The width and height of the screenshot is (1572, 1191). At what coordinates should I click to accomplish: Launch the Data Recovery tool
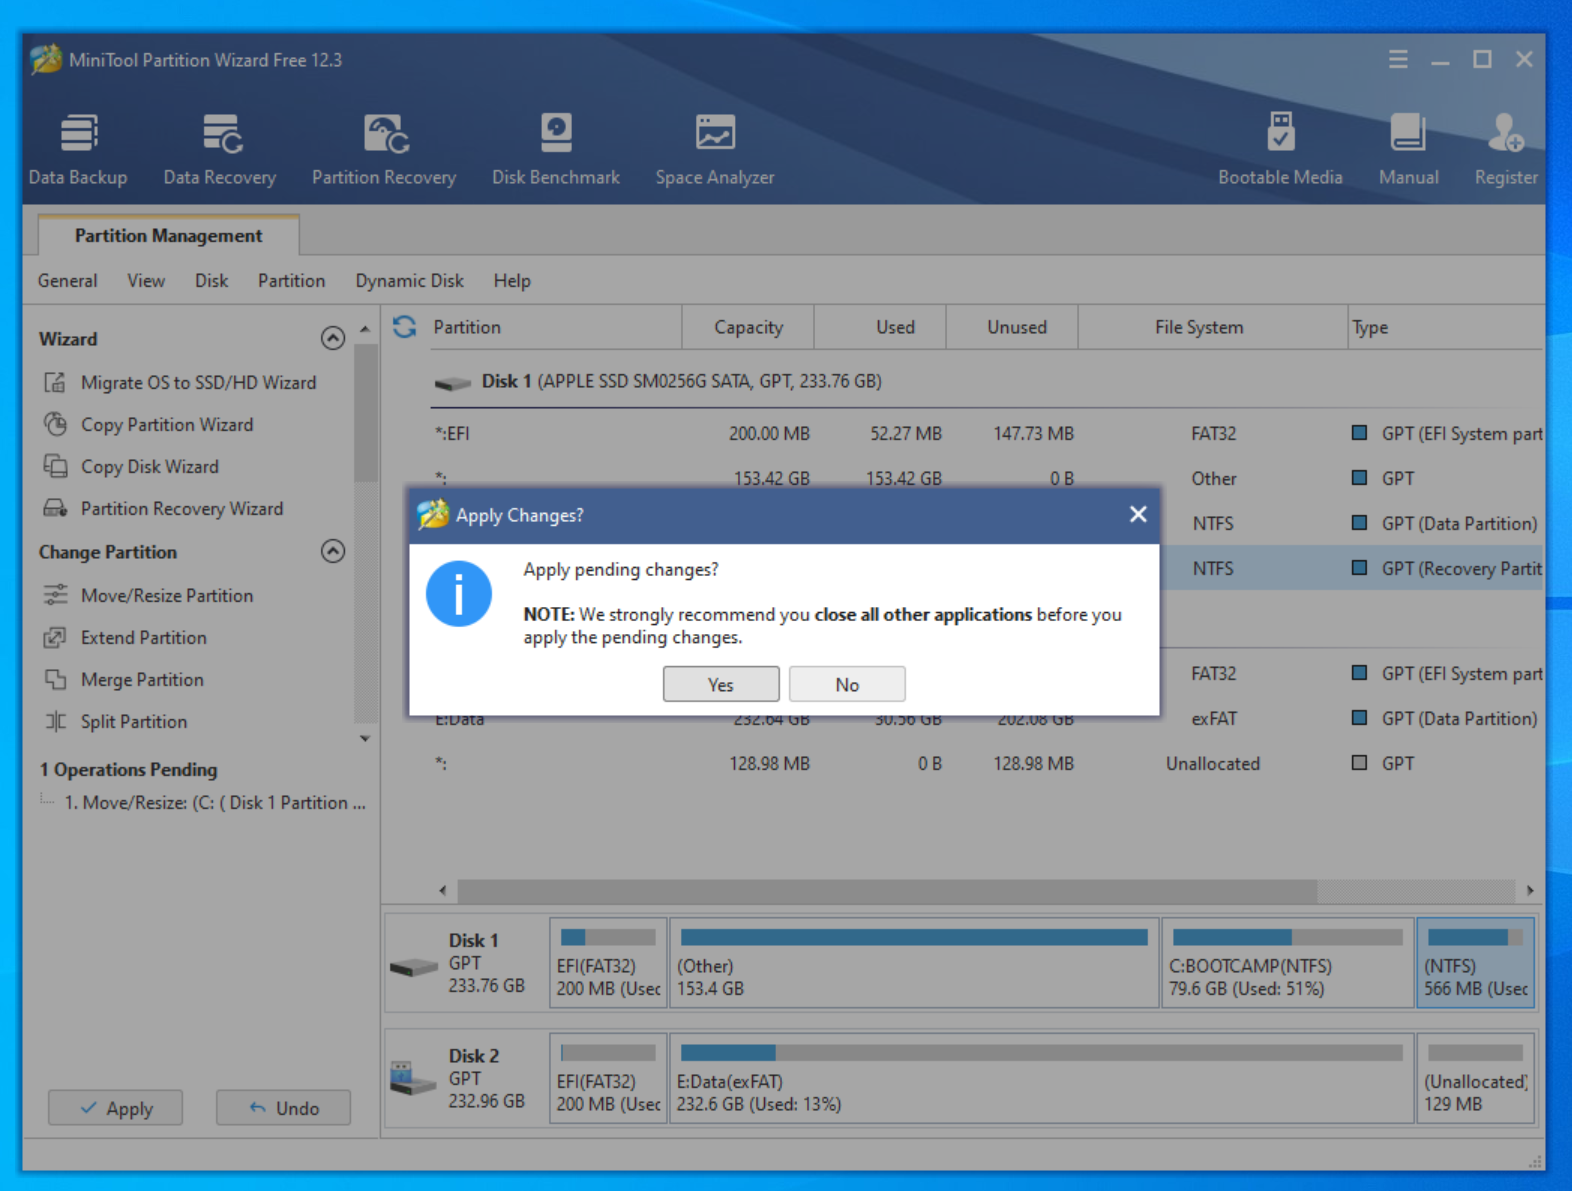[220, 149]
